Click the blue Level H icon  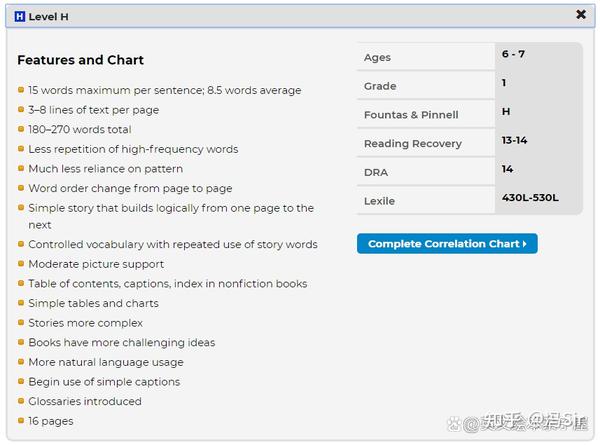coord(20,17)
